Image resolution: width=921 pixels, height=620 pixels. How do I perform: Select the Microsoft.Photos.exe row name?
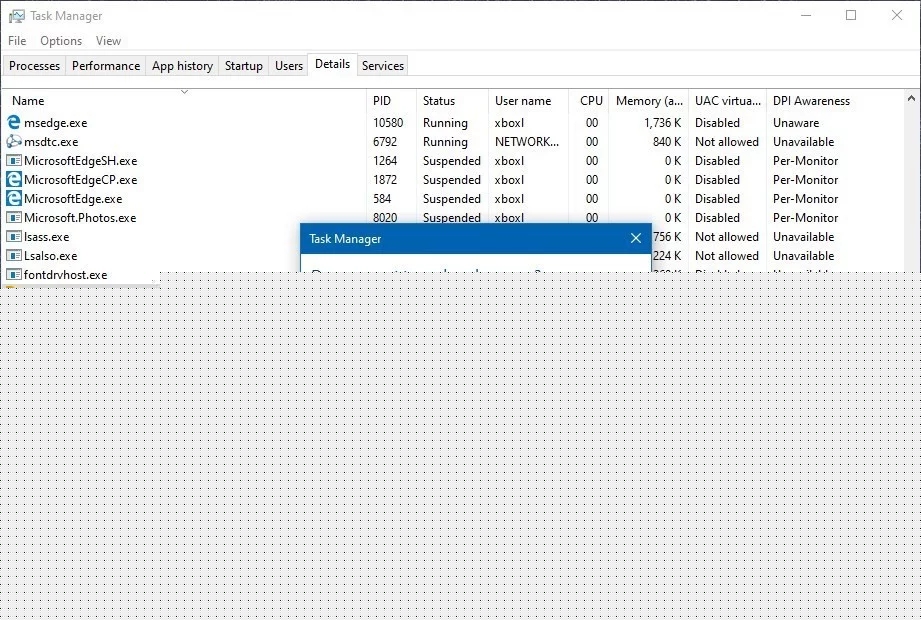tap(80, 218)
